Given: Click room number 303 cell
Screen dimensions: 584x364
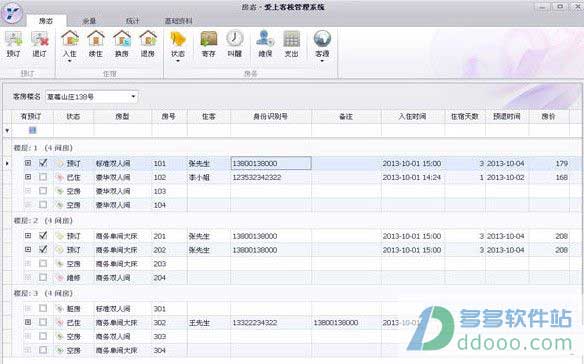Looking at the screenshot, I should point(169,336).
